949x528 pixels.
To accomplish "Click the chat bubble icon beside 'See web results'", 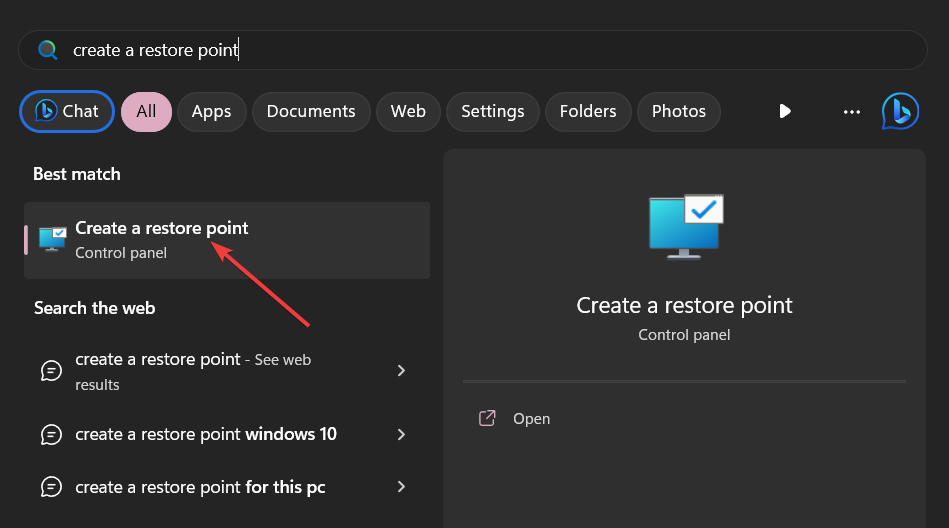I will click(51, 371).
